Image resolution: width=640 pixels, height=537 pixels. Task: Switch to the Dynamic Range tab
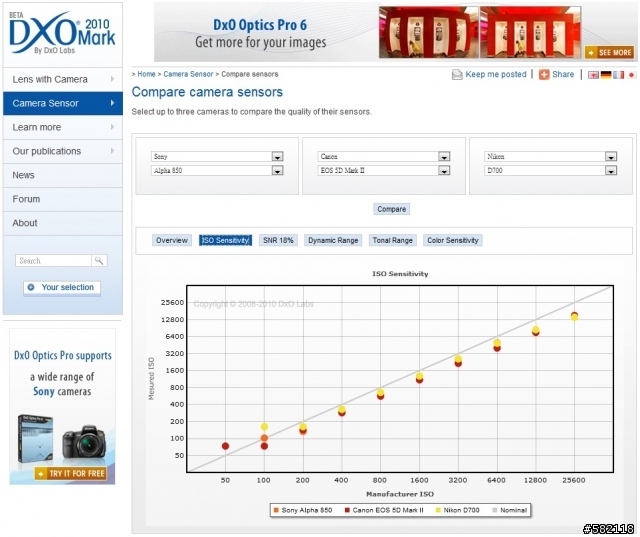click(333, 240)
